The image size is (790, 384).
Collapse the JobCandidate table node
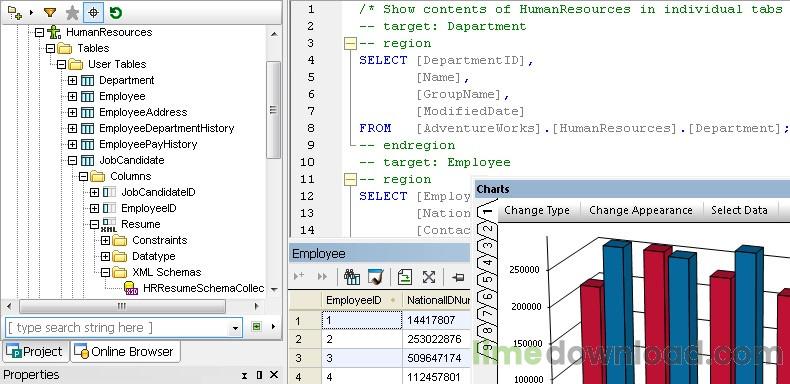coord(73,160)
